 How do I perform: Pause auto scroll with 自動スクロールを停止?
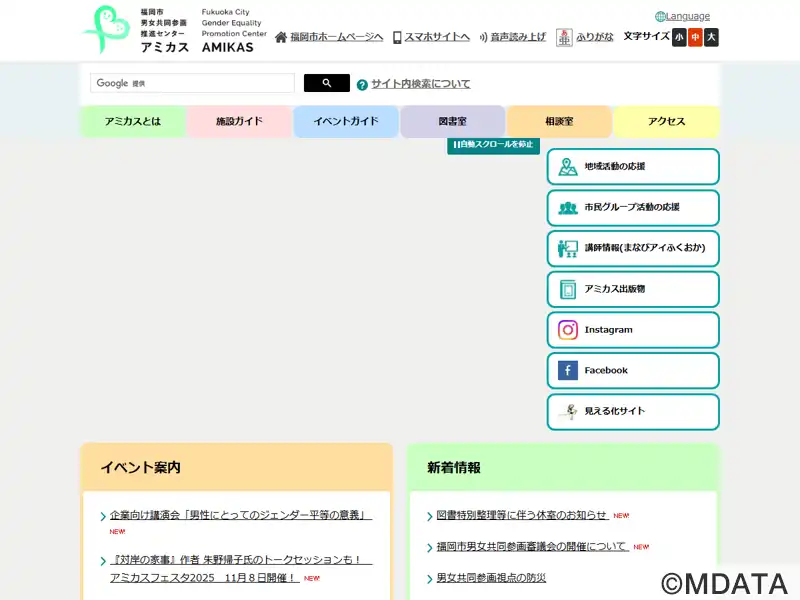click(493, 145)
